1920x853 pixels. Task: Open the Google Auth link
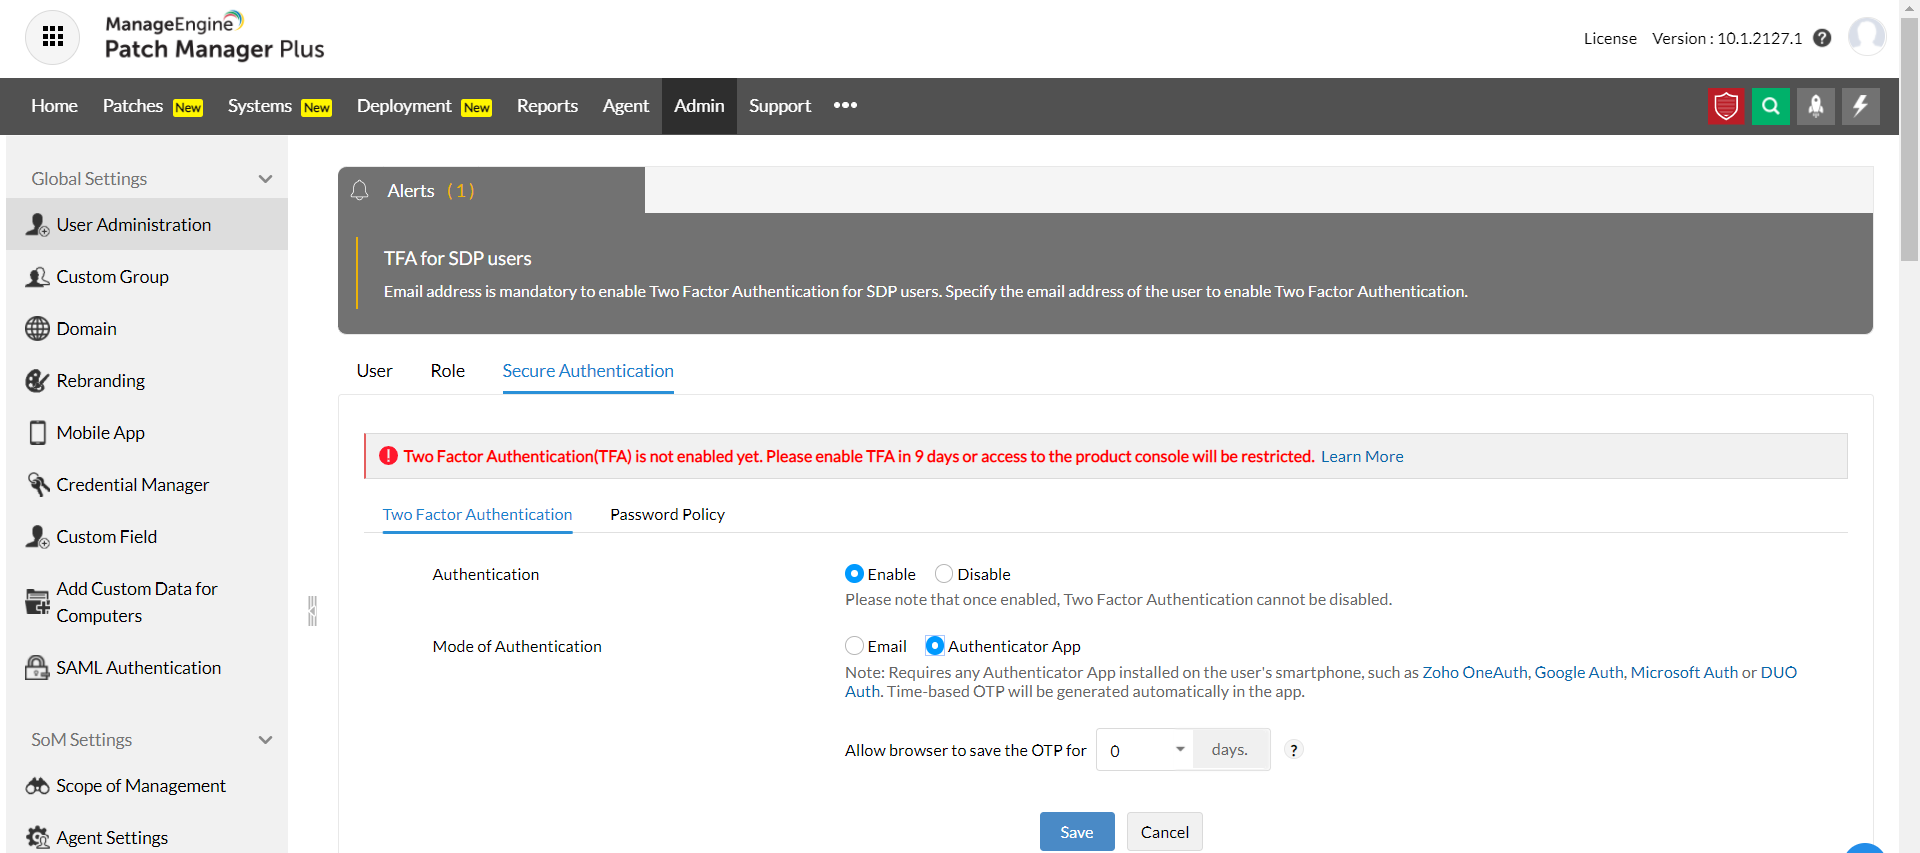(x=1579, y=673)
